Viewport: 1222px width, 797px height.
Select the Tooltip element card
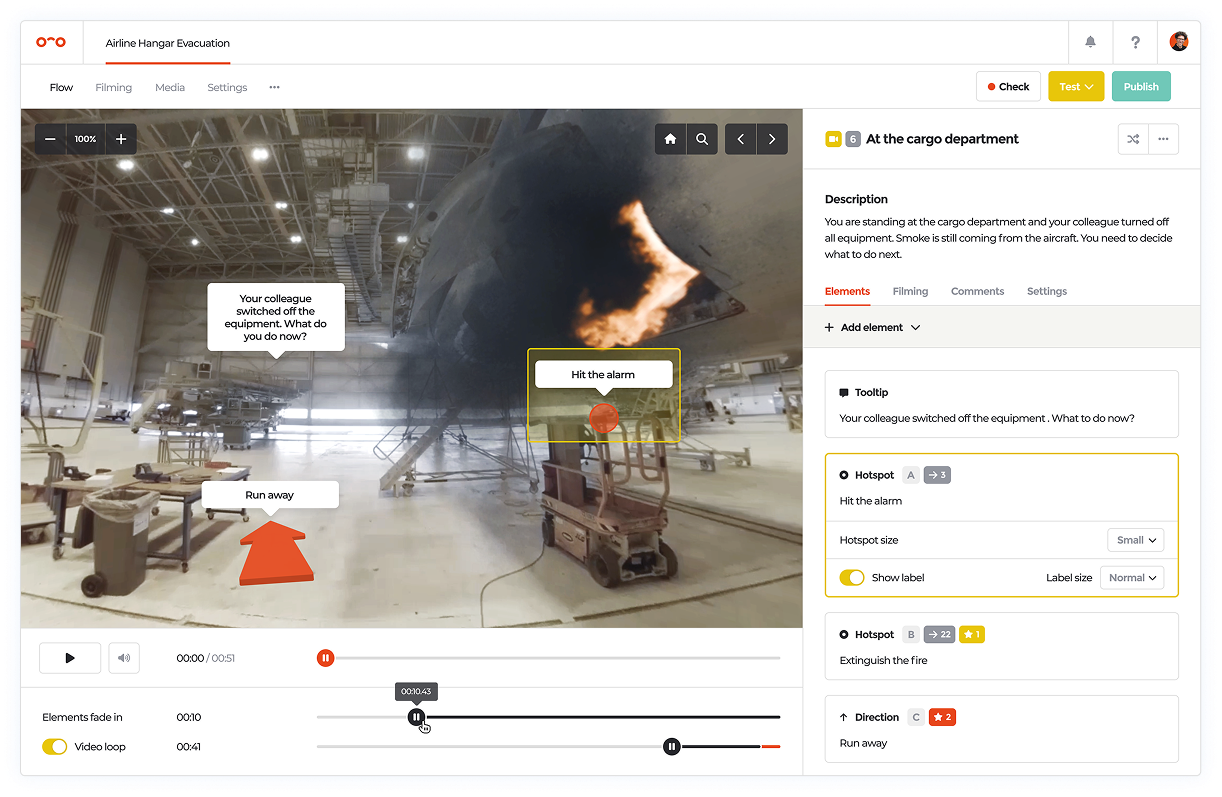pyautogui.click(x=1001, y=404)
